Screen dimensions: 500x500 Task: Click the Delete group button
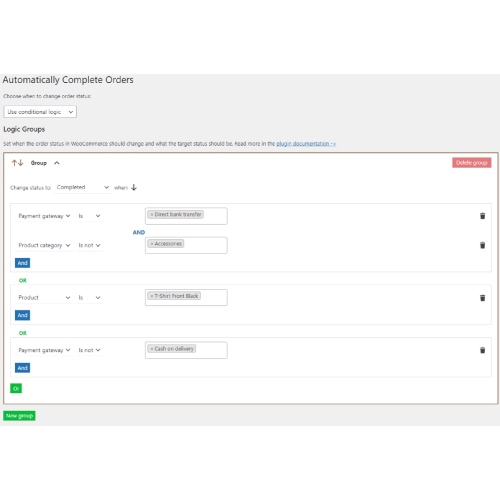pos(472,163)
